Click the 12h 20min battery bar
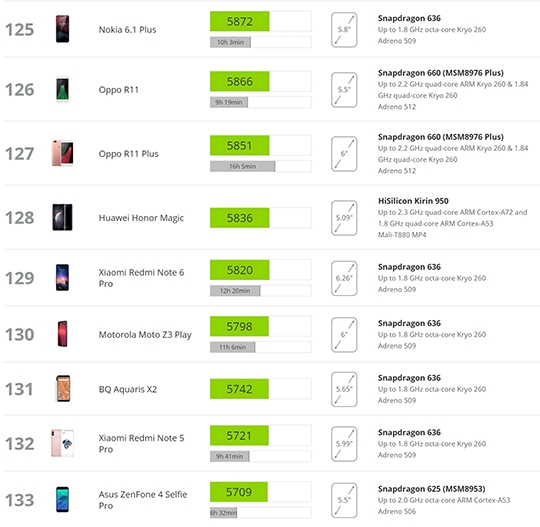 click(235, 291)
